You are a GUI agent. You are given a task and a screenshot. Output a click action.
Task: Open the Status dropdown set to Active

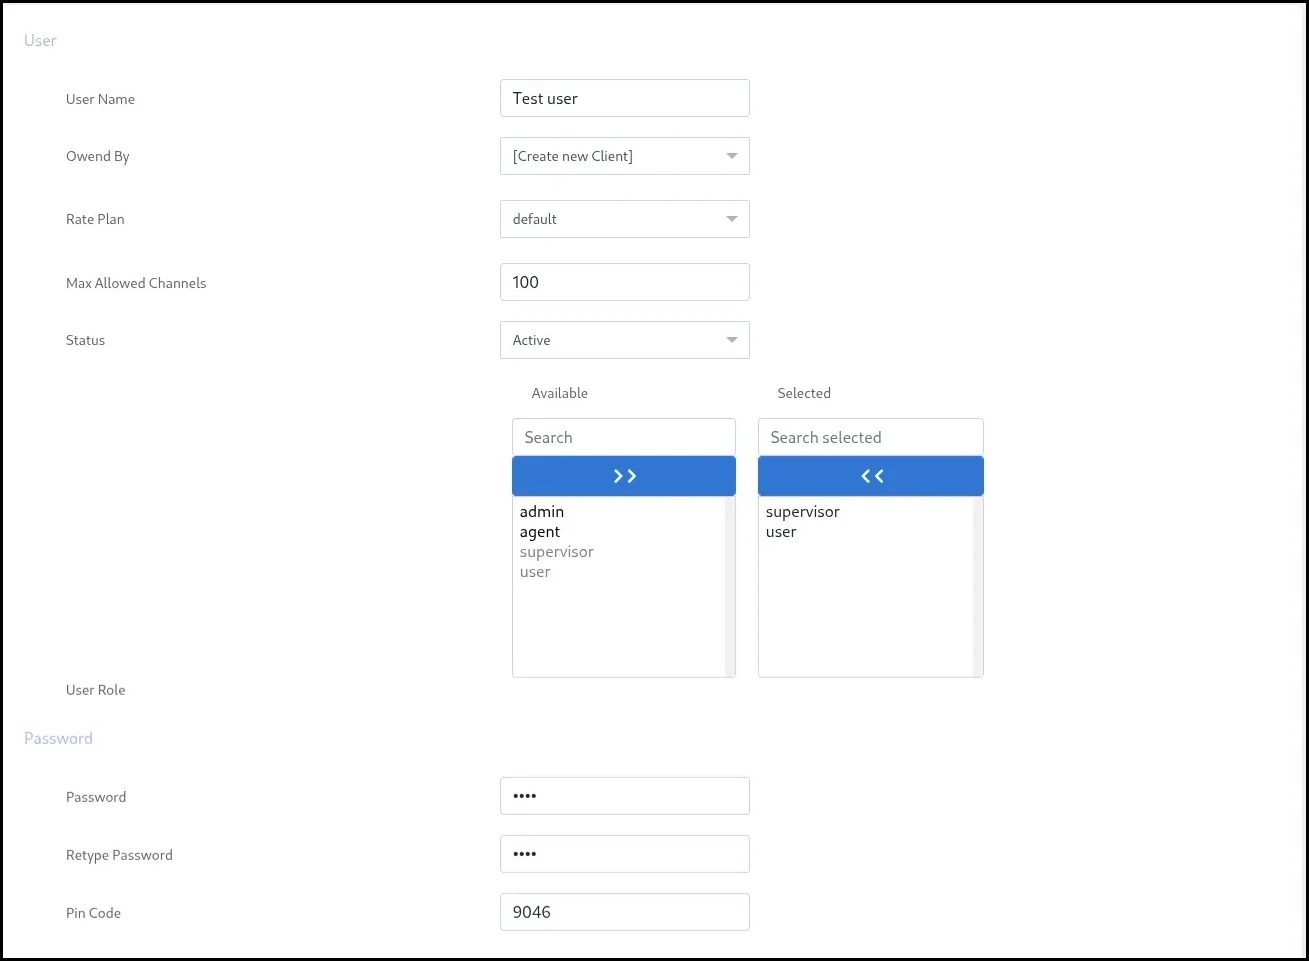click(x=624, y=340)
